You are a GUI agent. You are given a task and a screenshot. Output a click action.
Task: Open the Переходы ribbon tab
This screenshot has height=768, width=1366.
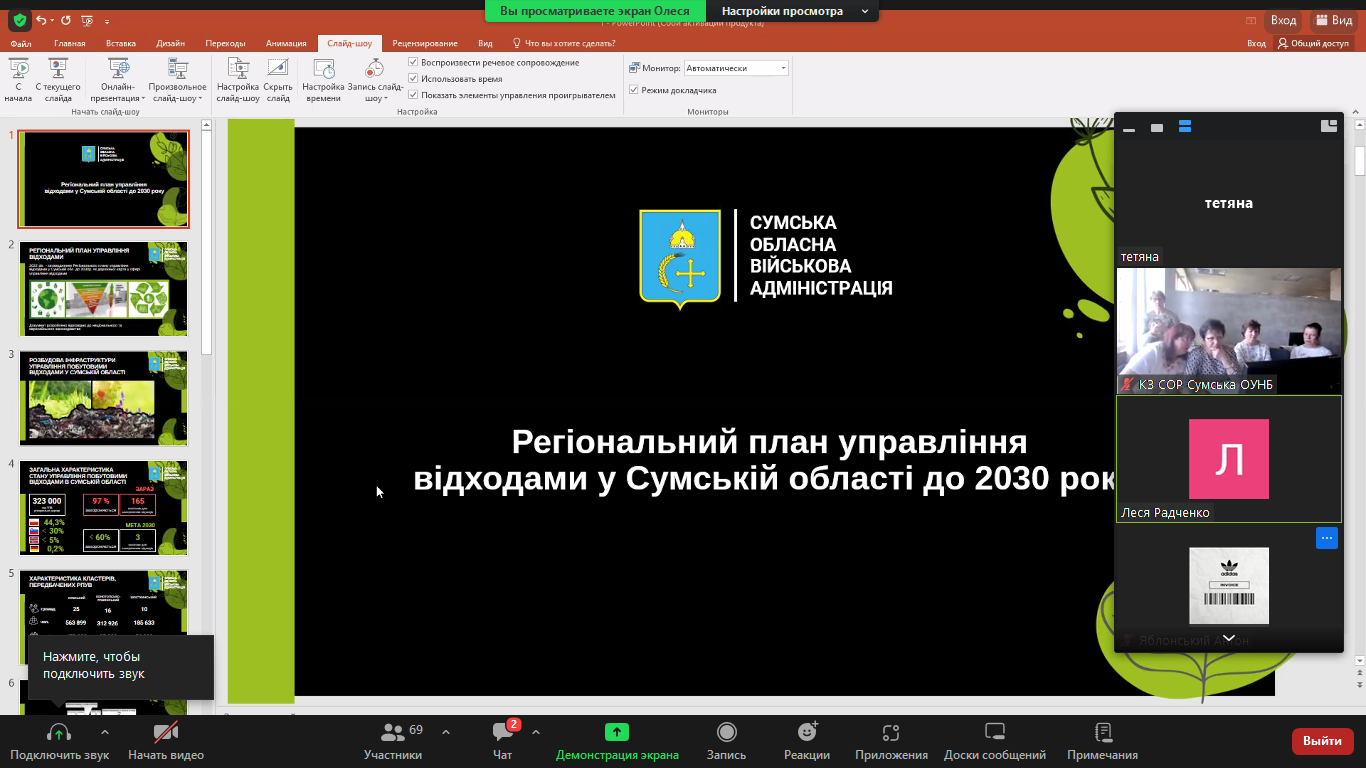(x=225, y=43)
